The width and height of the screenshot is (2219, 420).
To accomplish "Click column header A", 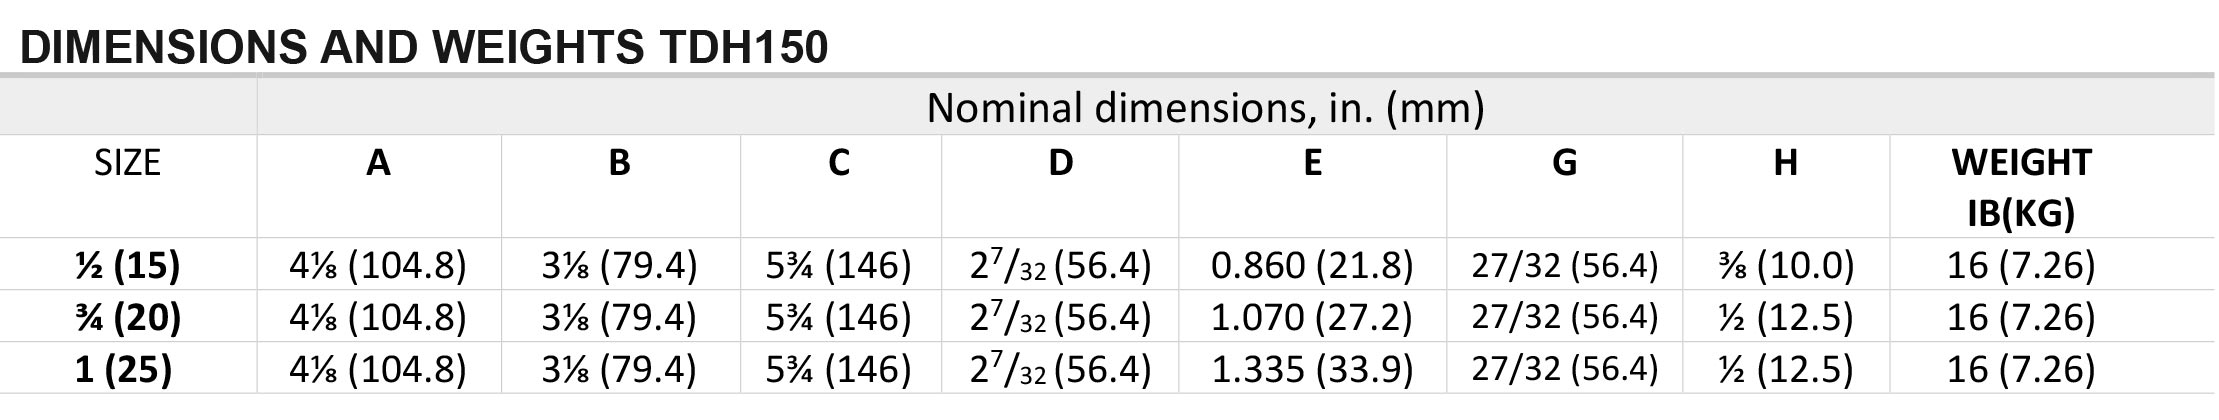I will (x=378, y=162).
